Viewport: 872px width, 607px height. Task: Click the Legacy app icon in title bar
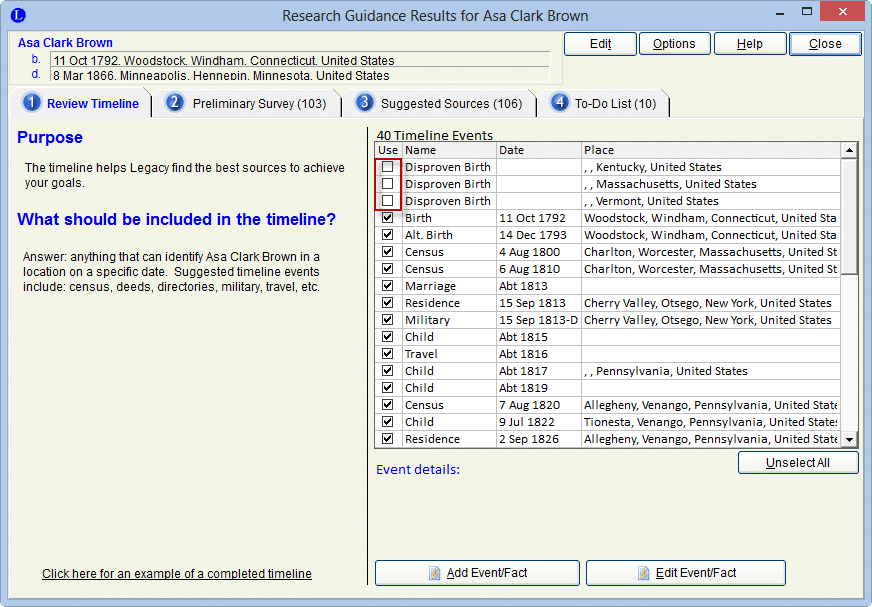[x=18, y=15]
